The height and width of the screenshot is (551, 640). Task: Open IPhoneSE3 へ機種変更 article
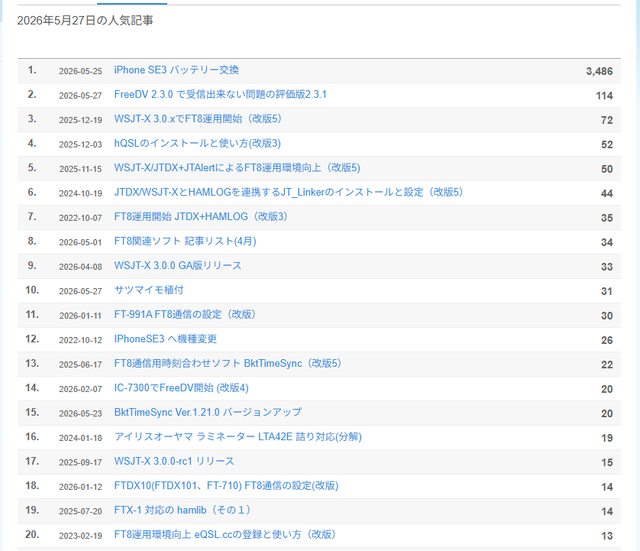point(165,339)
